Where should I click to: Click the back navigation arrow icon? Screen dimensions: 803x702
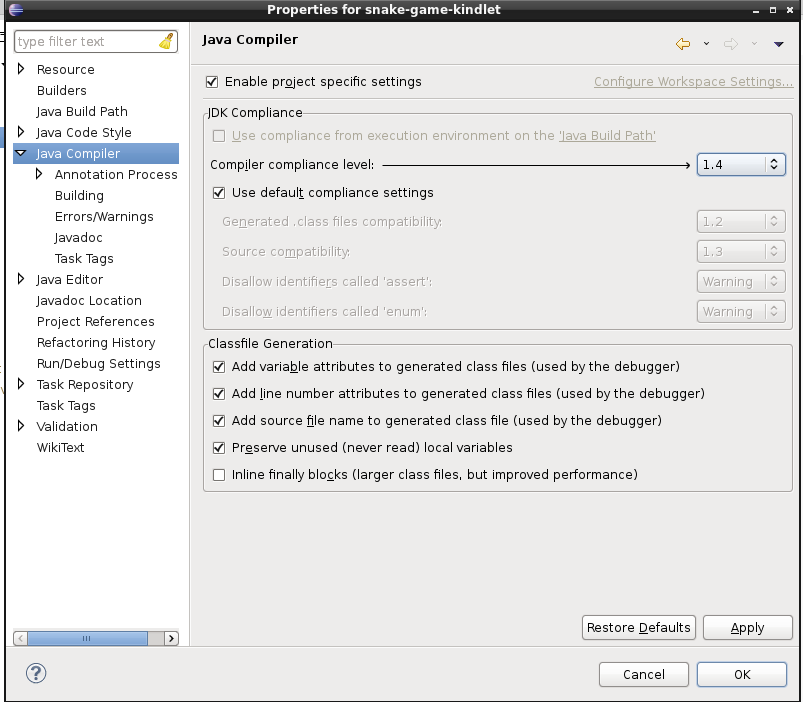(x=684, y=44)
